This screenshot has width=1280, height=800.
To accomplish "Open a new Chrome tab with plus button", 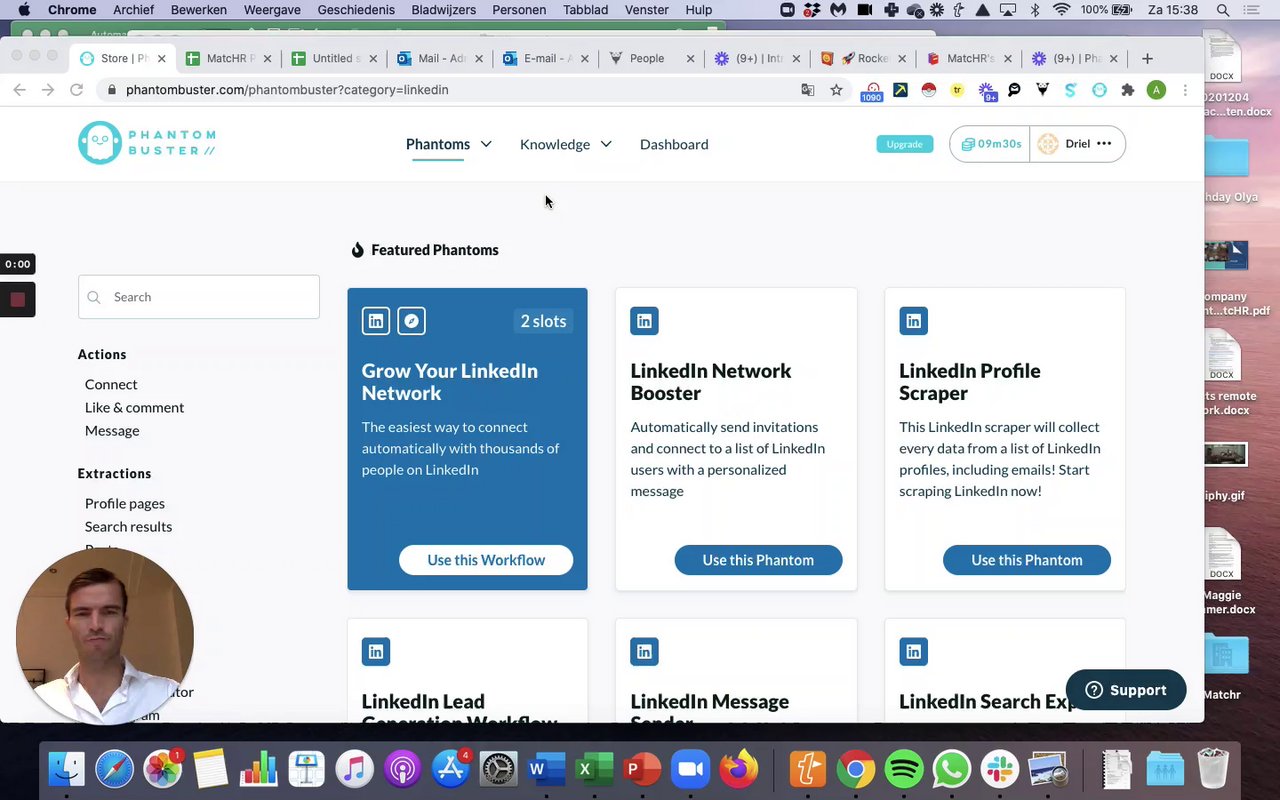I will (x=1147, y=58).
